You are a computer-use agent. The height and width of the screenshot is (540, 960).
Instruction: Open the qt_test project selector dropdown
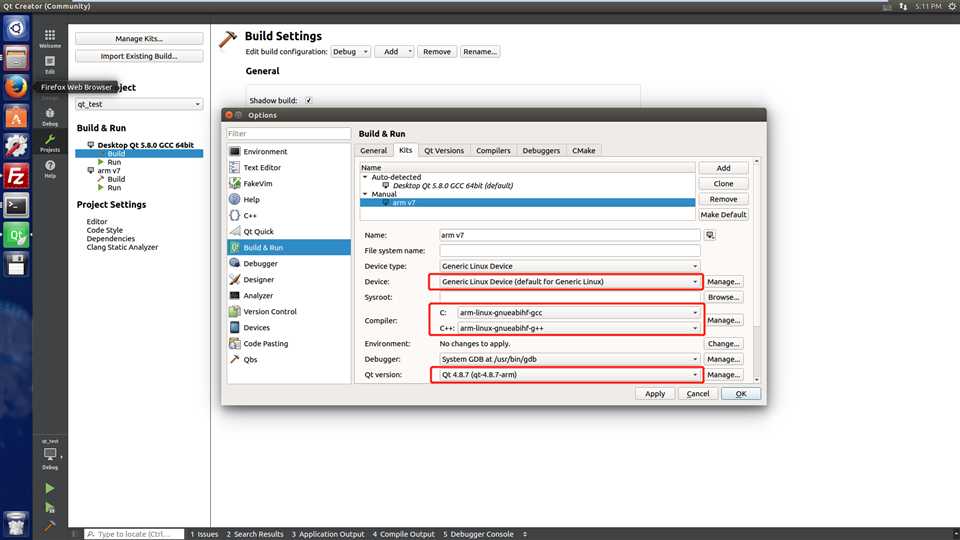click(x=139, y=104)
